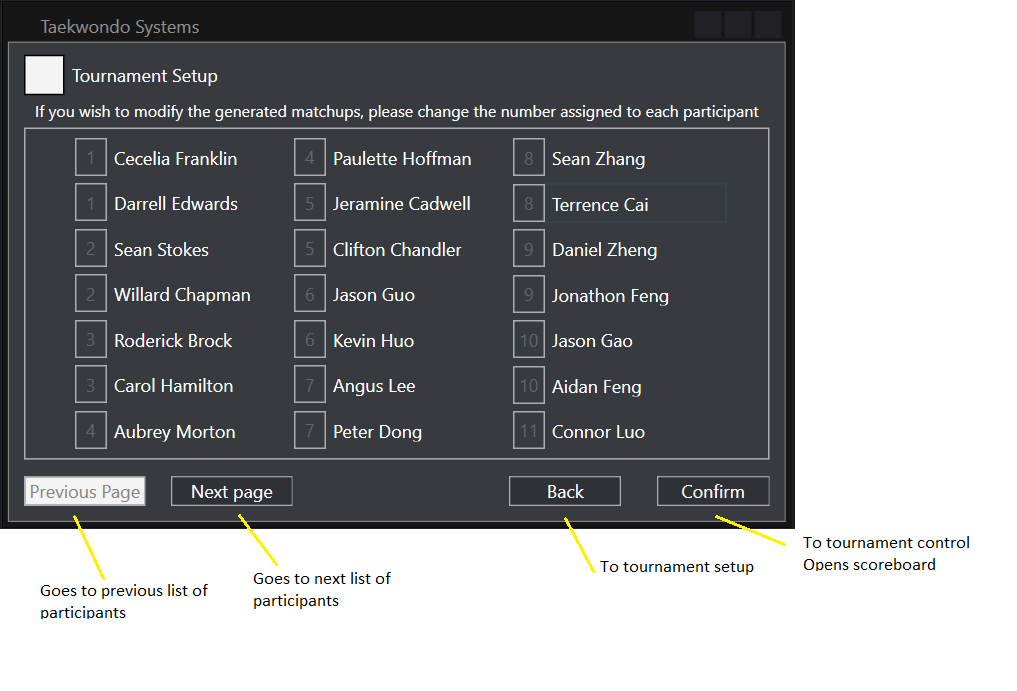Click Back to return to tournament setup
This screenshot has height=691, width=1017.
coord(564,491)
